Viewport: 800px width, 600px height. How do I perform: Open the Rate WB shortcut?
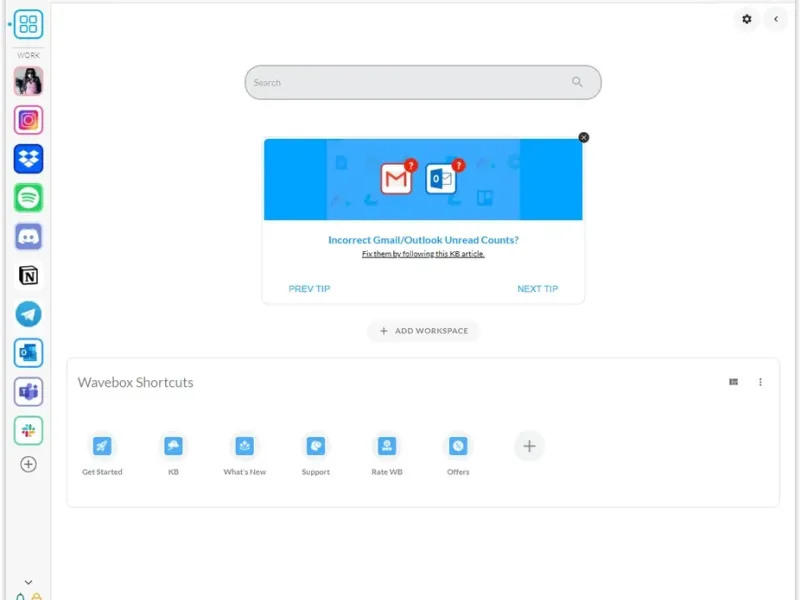click(387, 454)
